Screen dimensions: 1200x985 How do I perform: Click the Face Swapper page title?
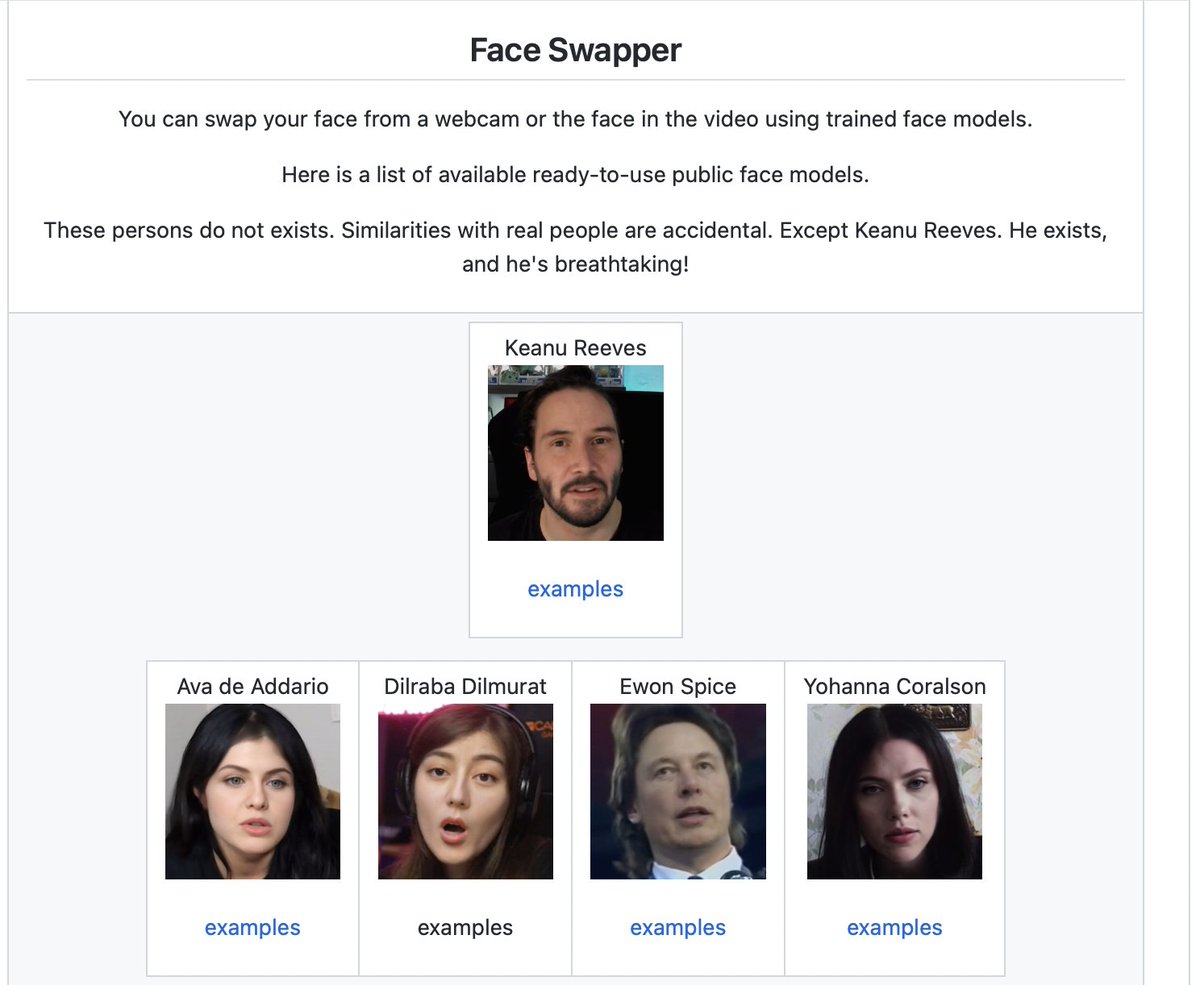(575, 49)
